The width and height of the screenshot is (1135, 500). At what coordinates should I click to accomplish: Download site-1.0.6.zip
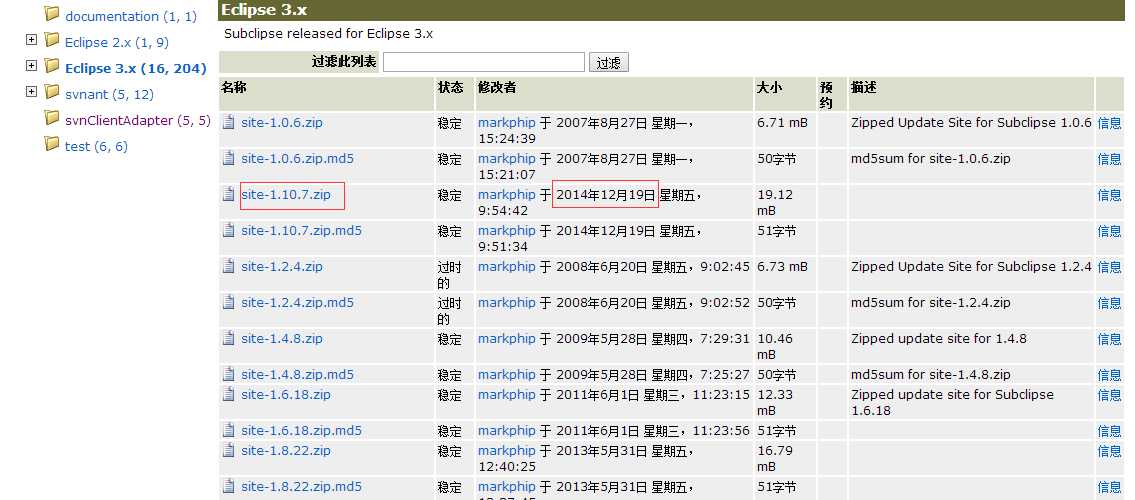coord(282,122)
